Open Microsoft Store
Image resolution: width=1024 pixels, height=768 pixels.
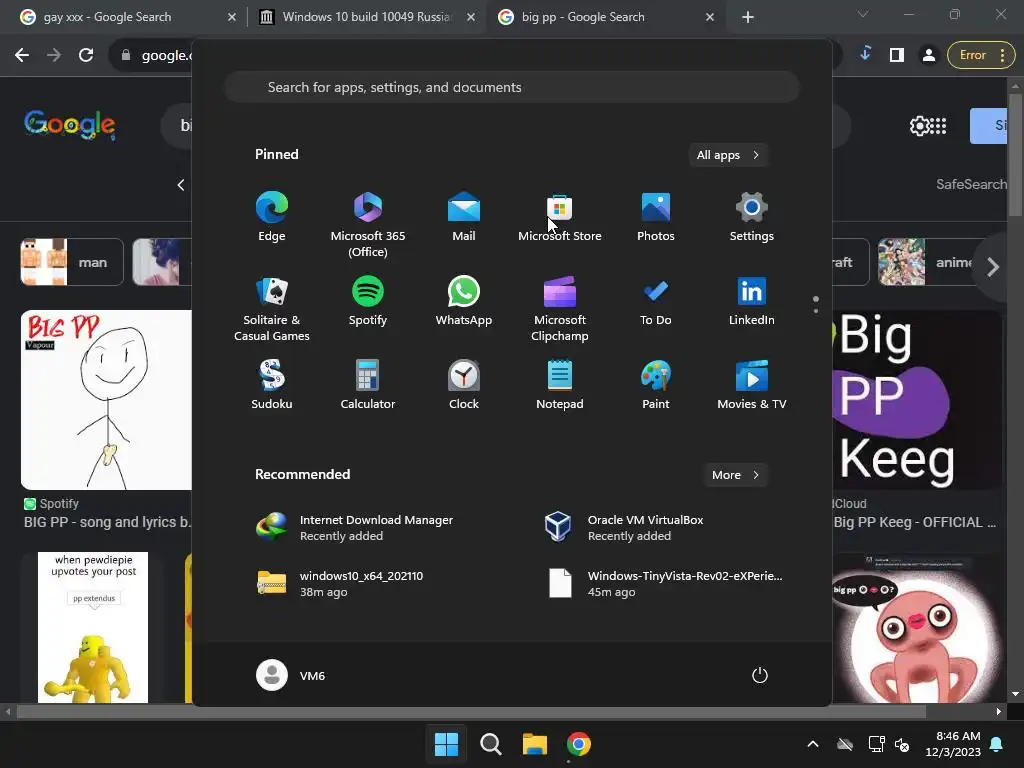(x=560, y=217)
